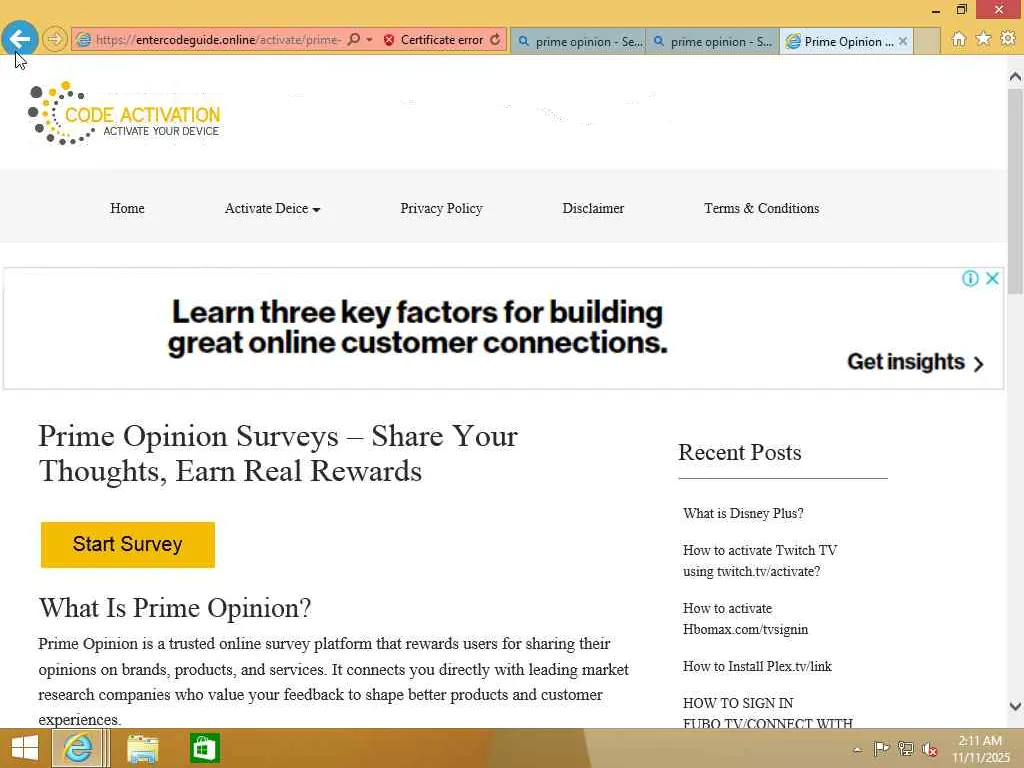Screen dimensions: 1024x768
Task: Open Favorites star icon
Action: (984, 39)
